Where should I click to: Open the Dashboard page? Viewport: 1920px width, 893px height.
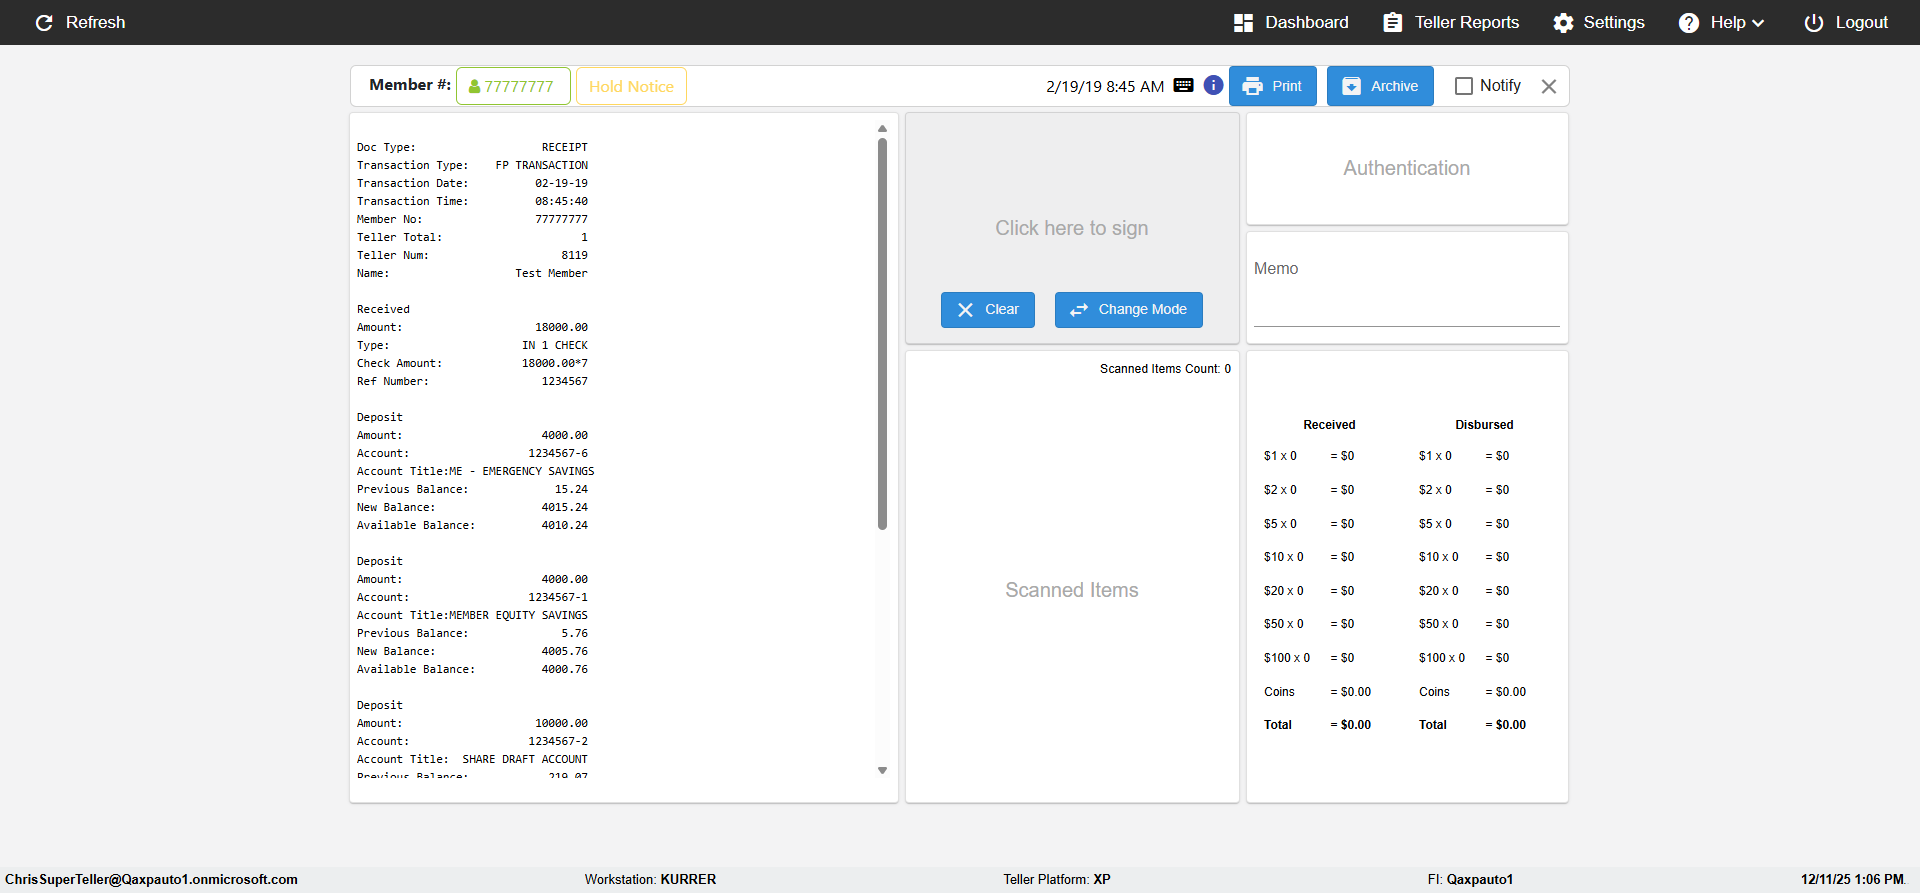click(x=1291, y=22)
